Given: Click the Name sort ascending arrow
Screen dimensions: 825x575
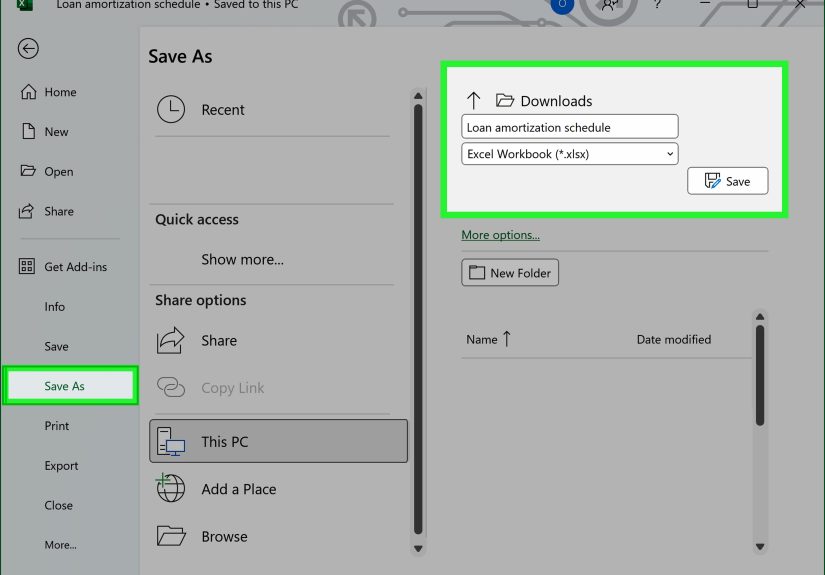Looking at the screenshot, I should click(507, 339).
